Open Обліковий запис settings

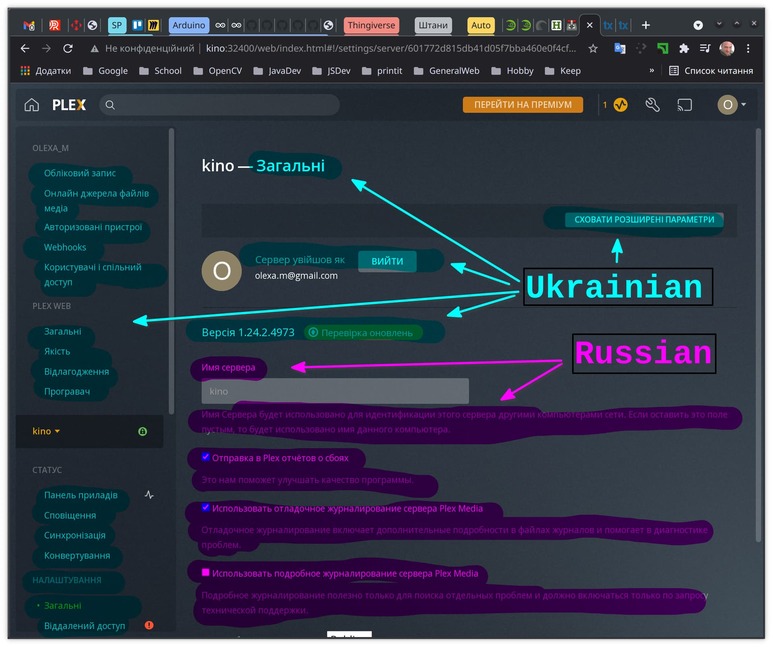(x=80, y=173)
